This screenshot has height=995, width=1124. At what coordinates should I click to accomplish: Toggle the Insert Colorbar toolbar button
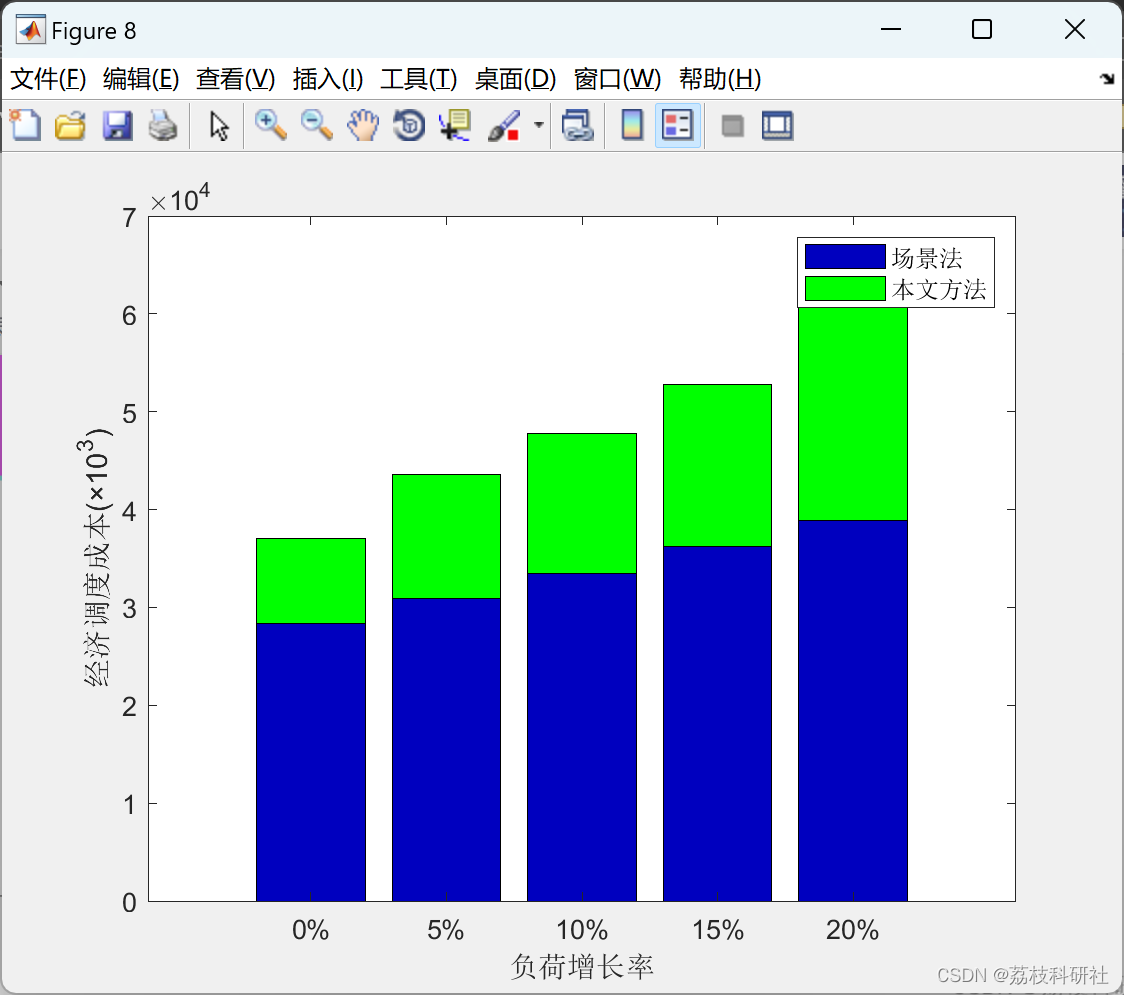pos(632,126)
